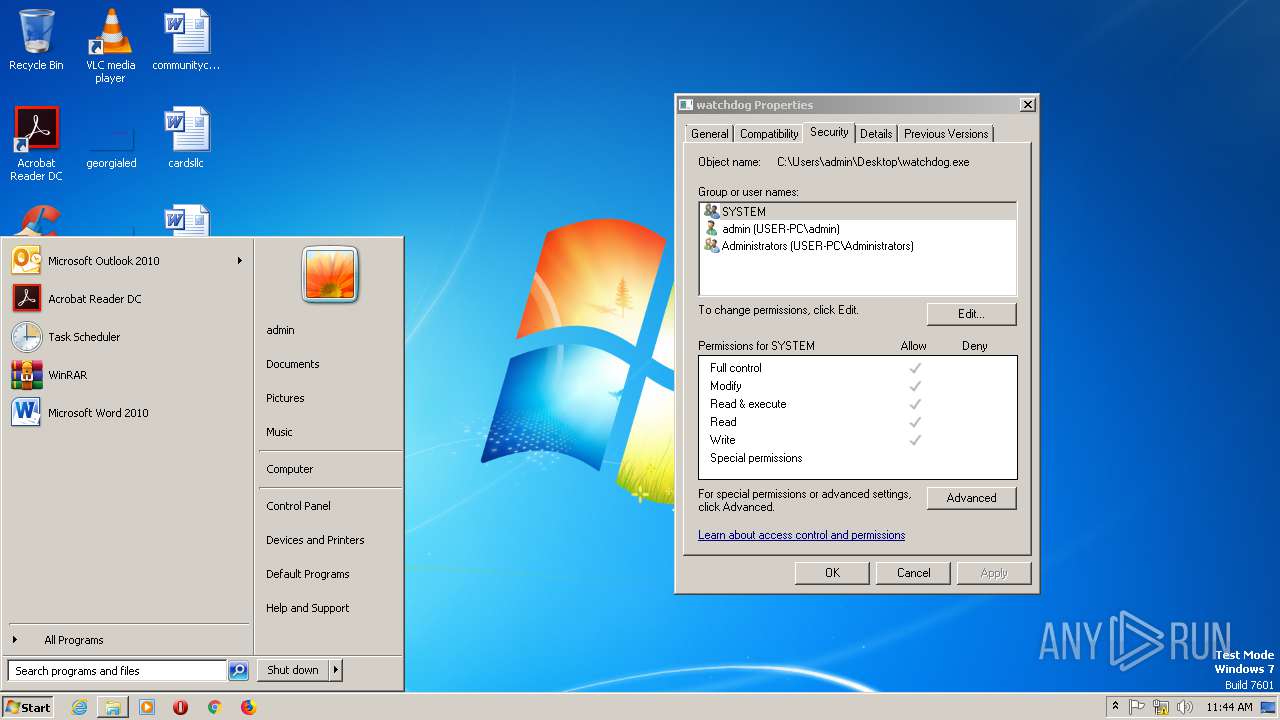The image size is (1280, 720).
Task: Follow Learn about access control and permissions link
Action: click(x=801, y=535)
